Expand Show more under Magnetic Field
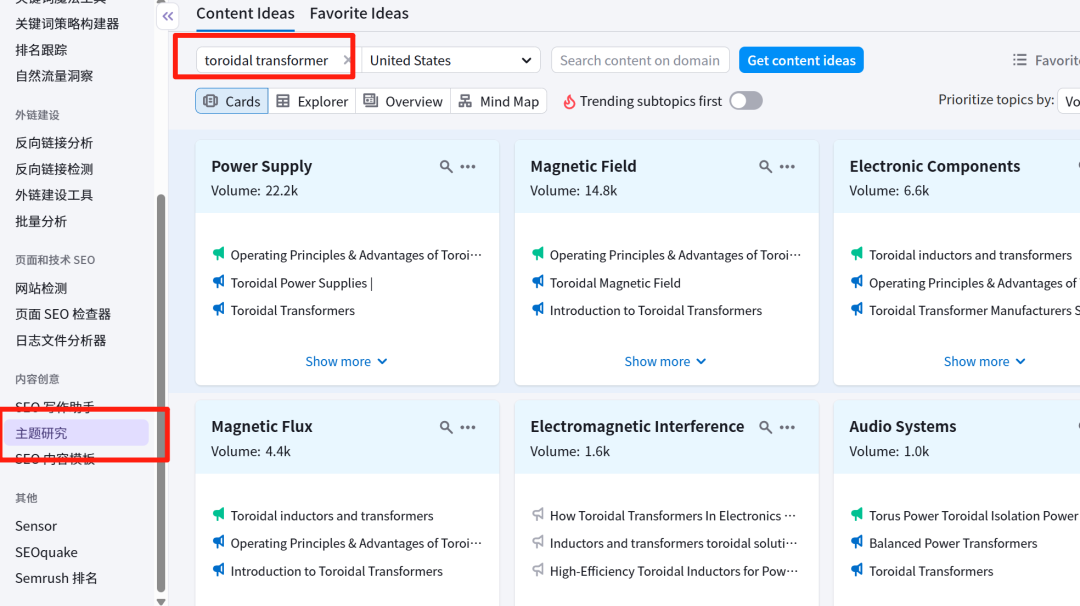Image resolution: width=1080 pixels, height=606 pixels. point(665,362)
